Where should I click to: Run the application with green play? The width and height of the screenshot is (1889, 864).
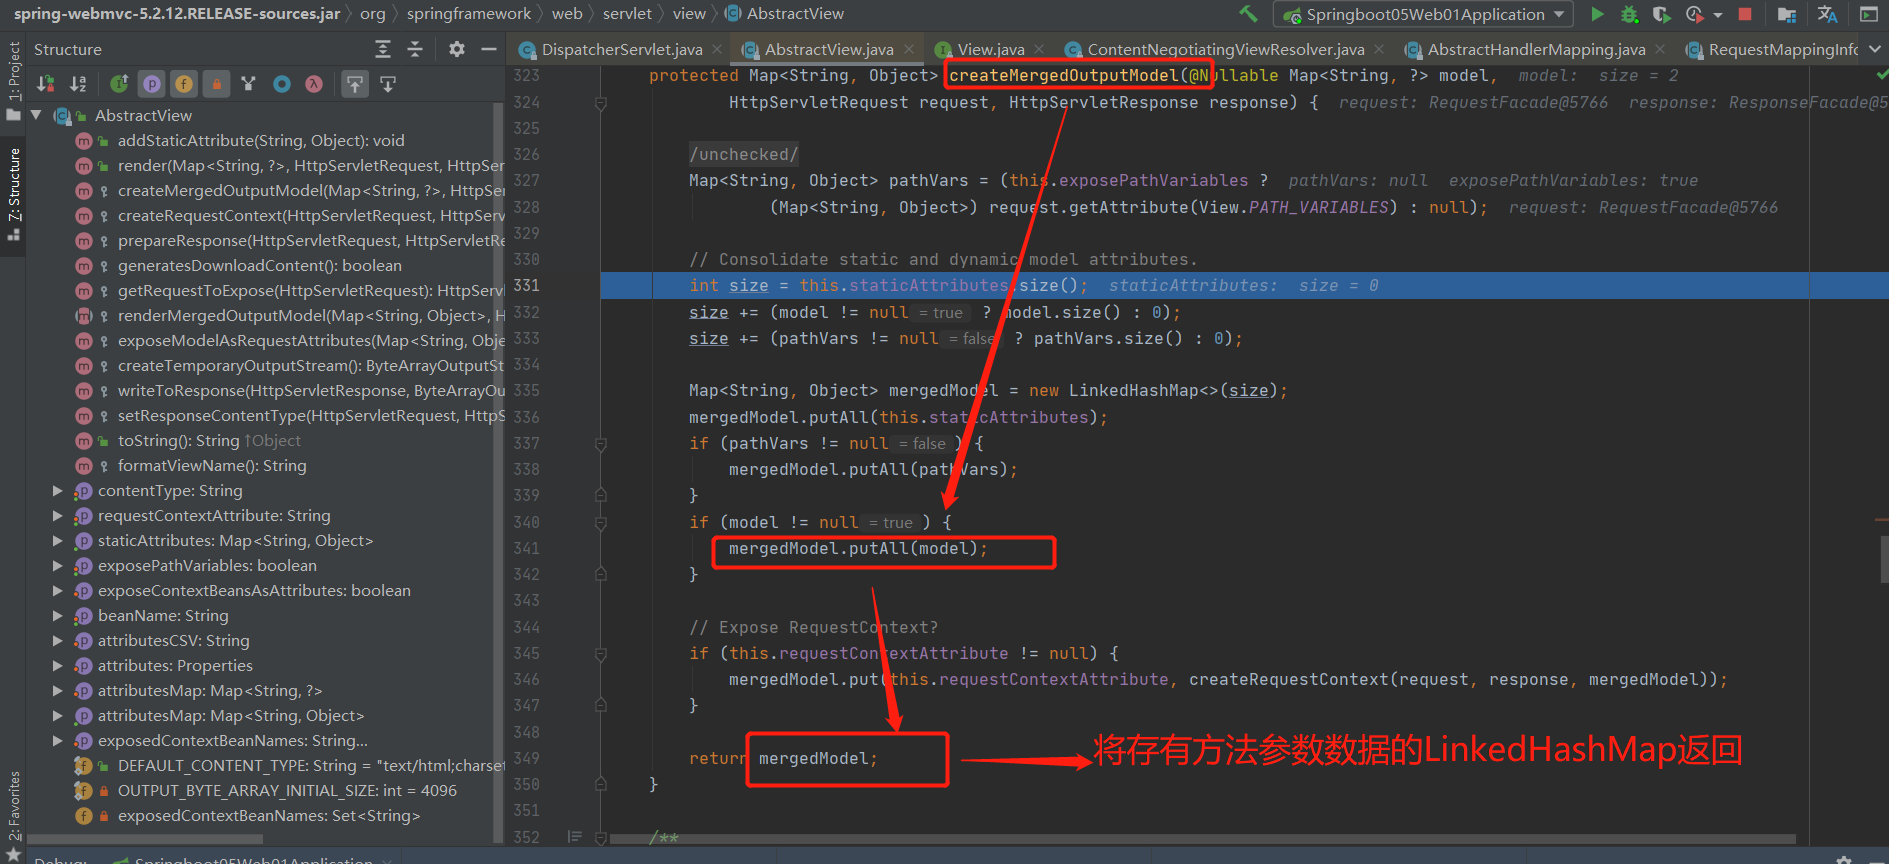(x=1597, y=14)
